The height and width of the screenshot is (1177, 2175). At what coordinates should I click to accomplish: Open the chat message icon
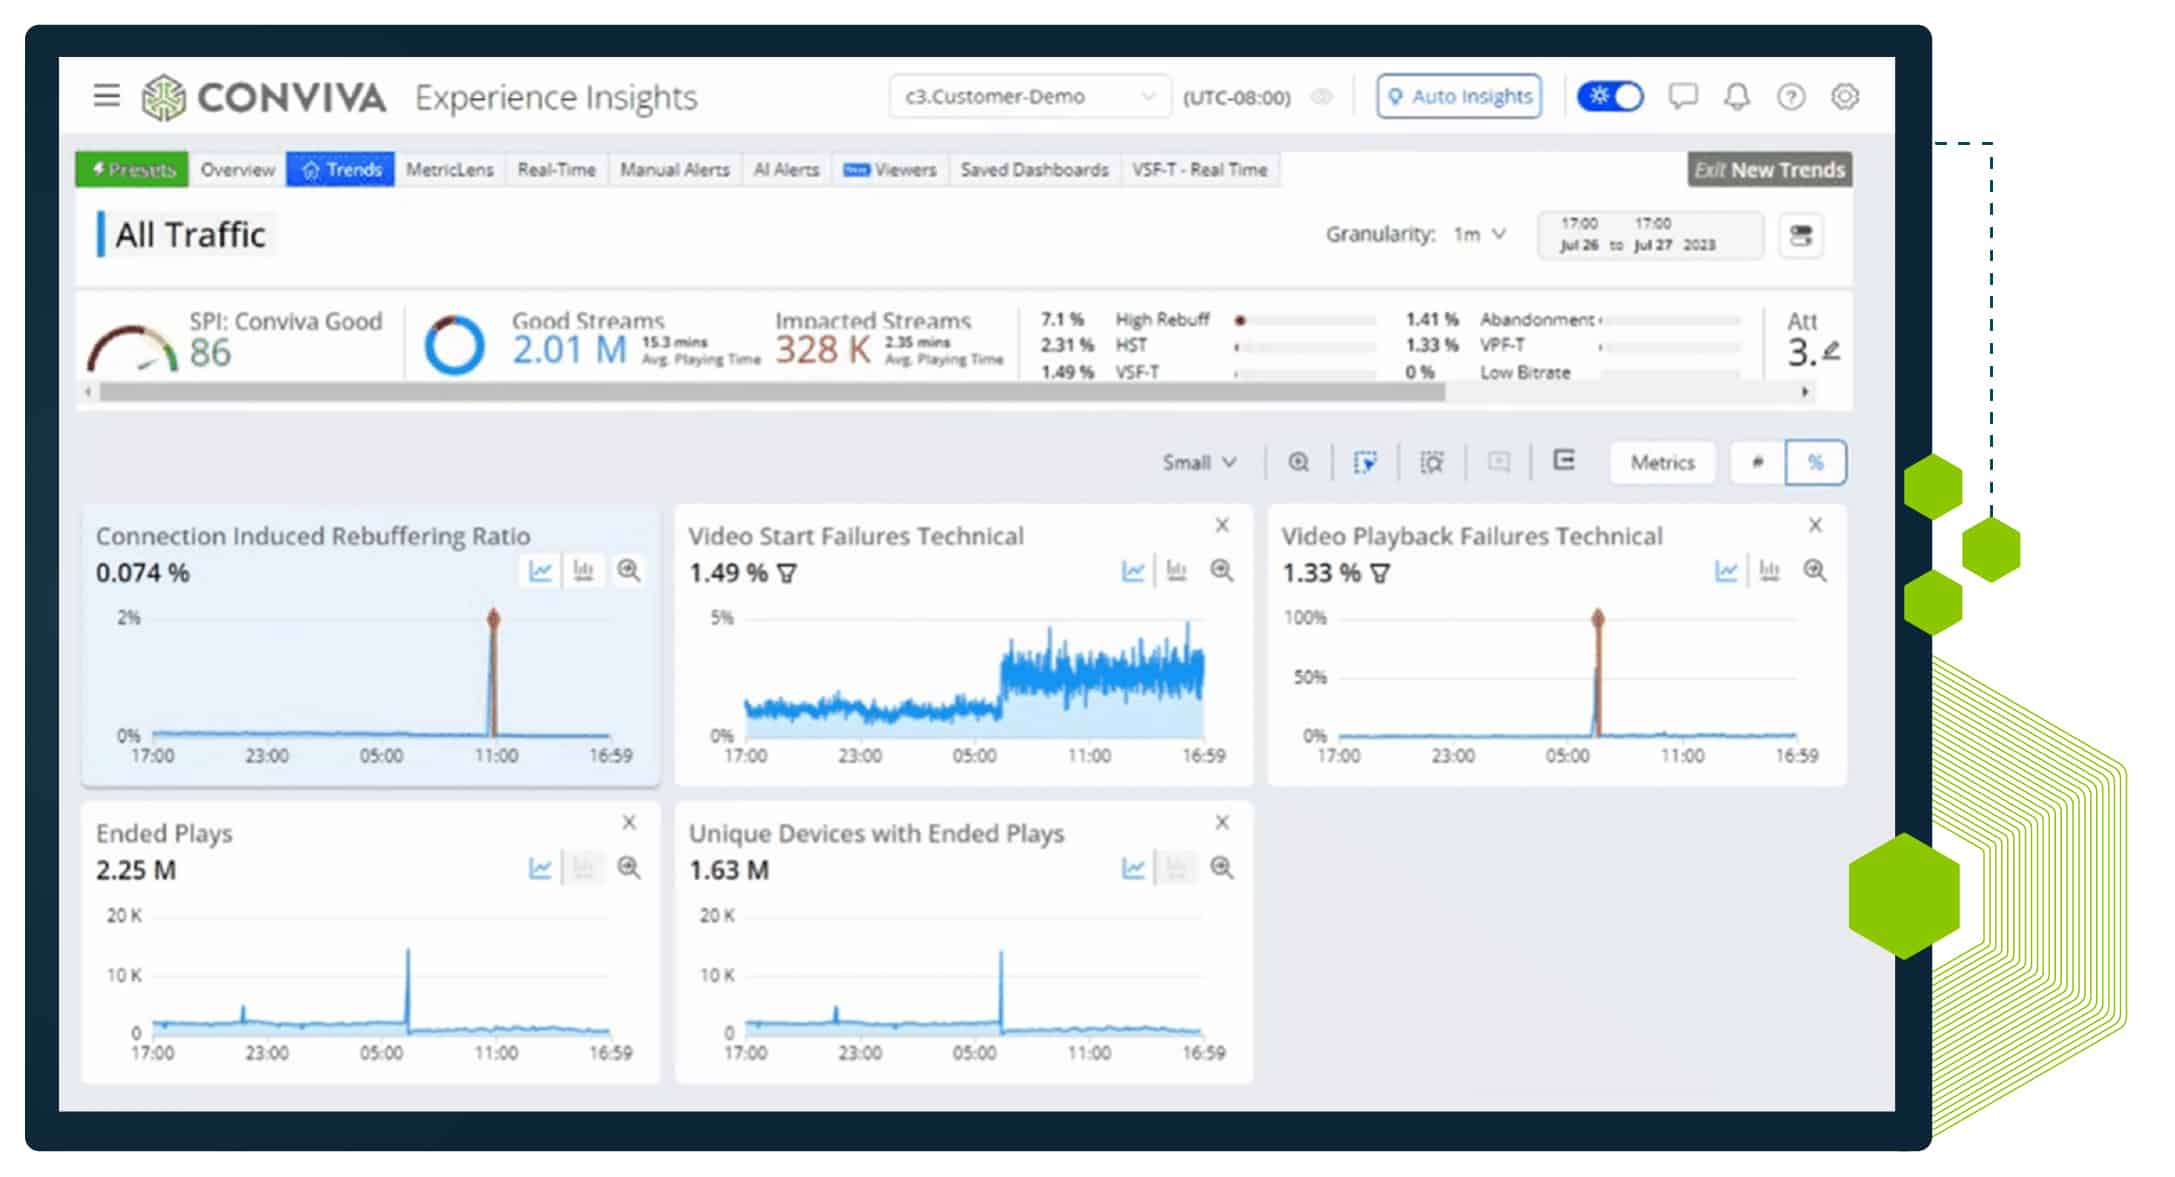[x=1683, y=96]
